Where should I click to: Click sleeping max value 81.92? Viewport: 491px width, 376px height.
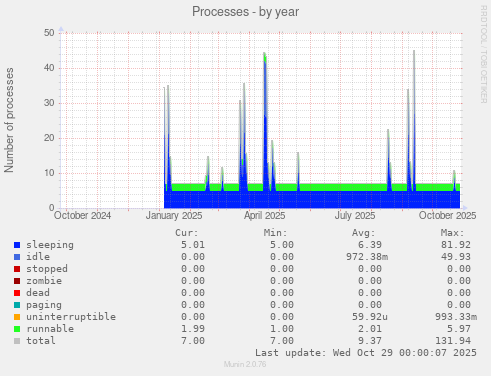click(456, 245)
